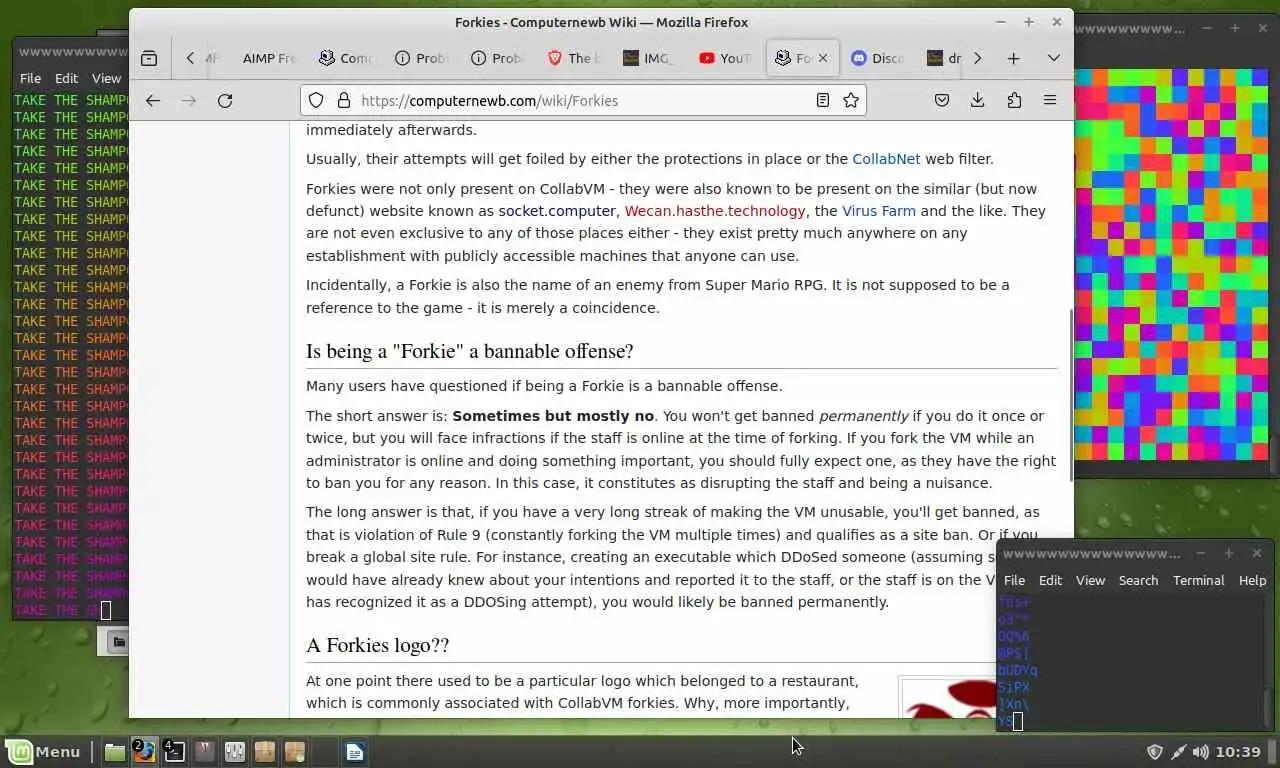Switch to the Discord tab
This screenshot has width=1280, height=768.
point(877,58)
